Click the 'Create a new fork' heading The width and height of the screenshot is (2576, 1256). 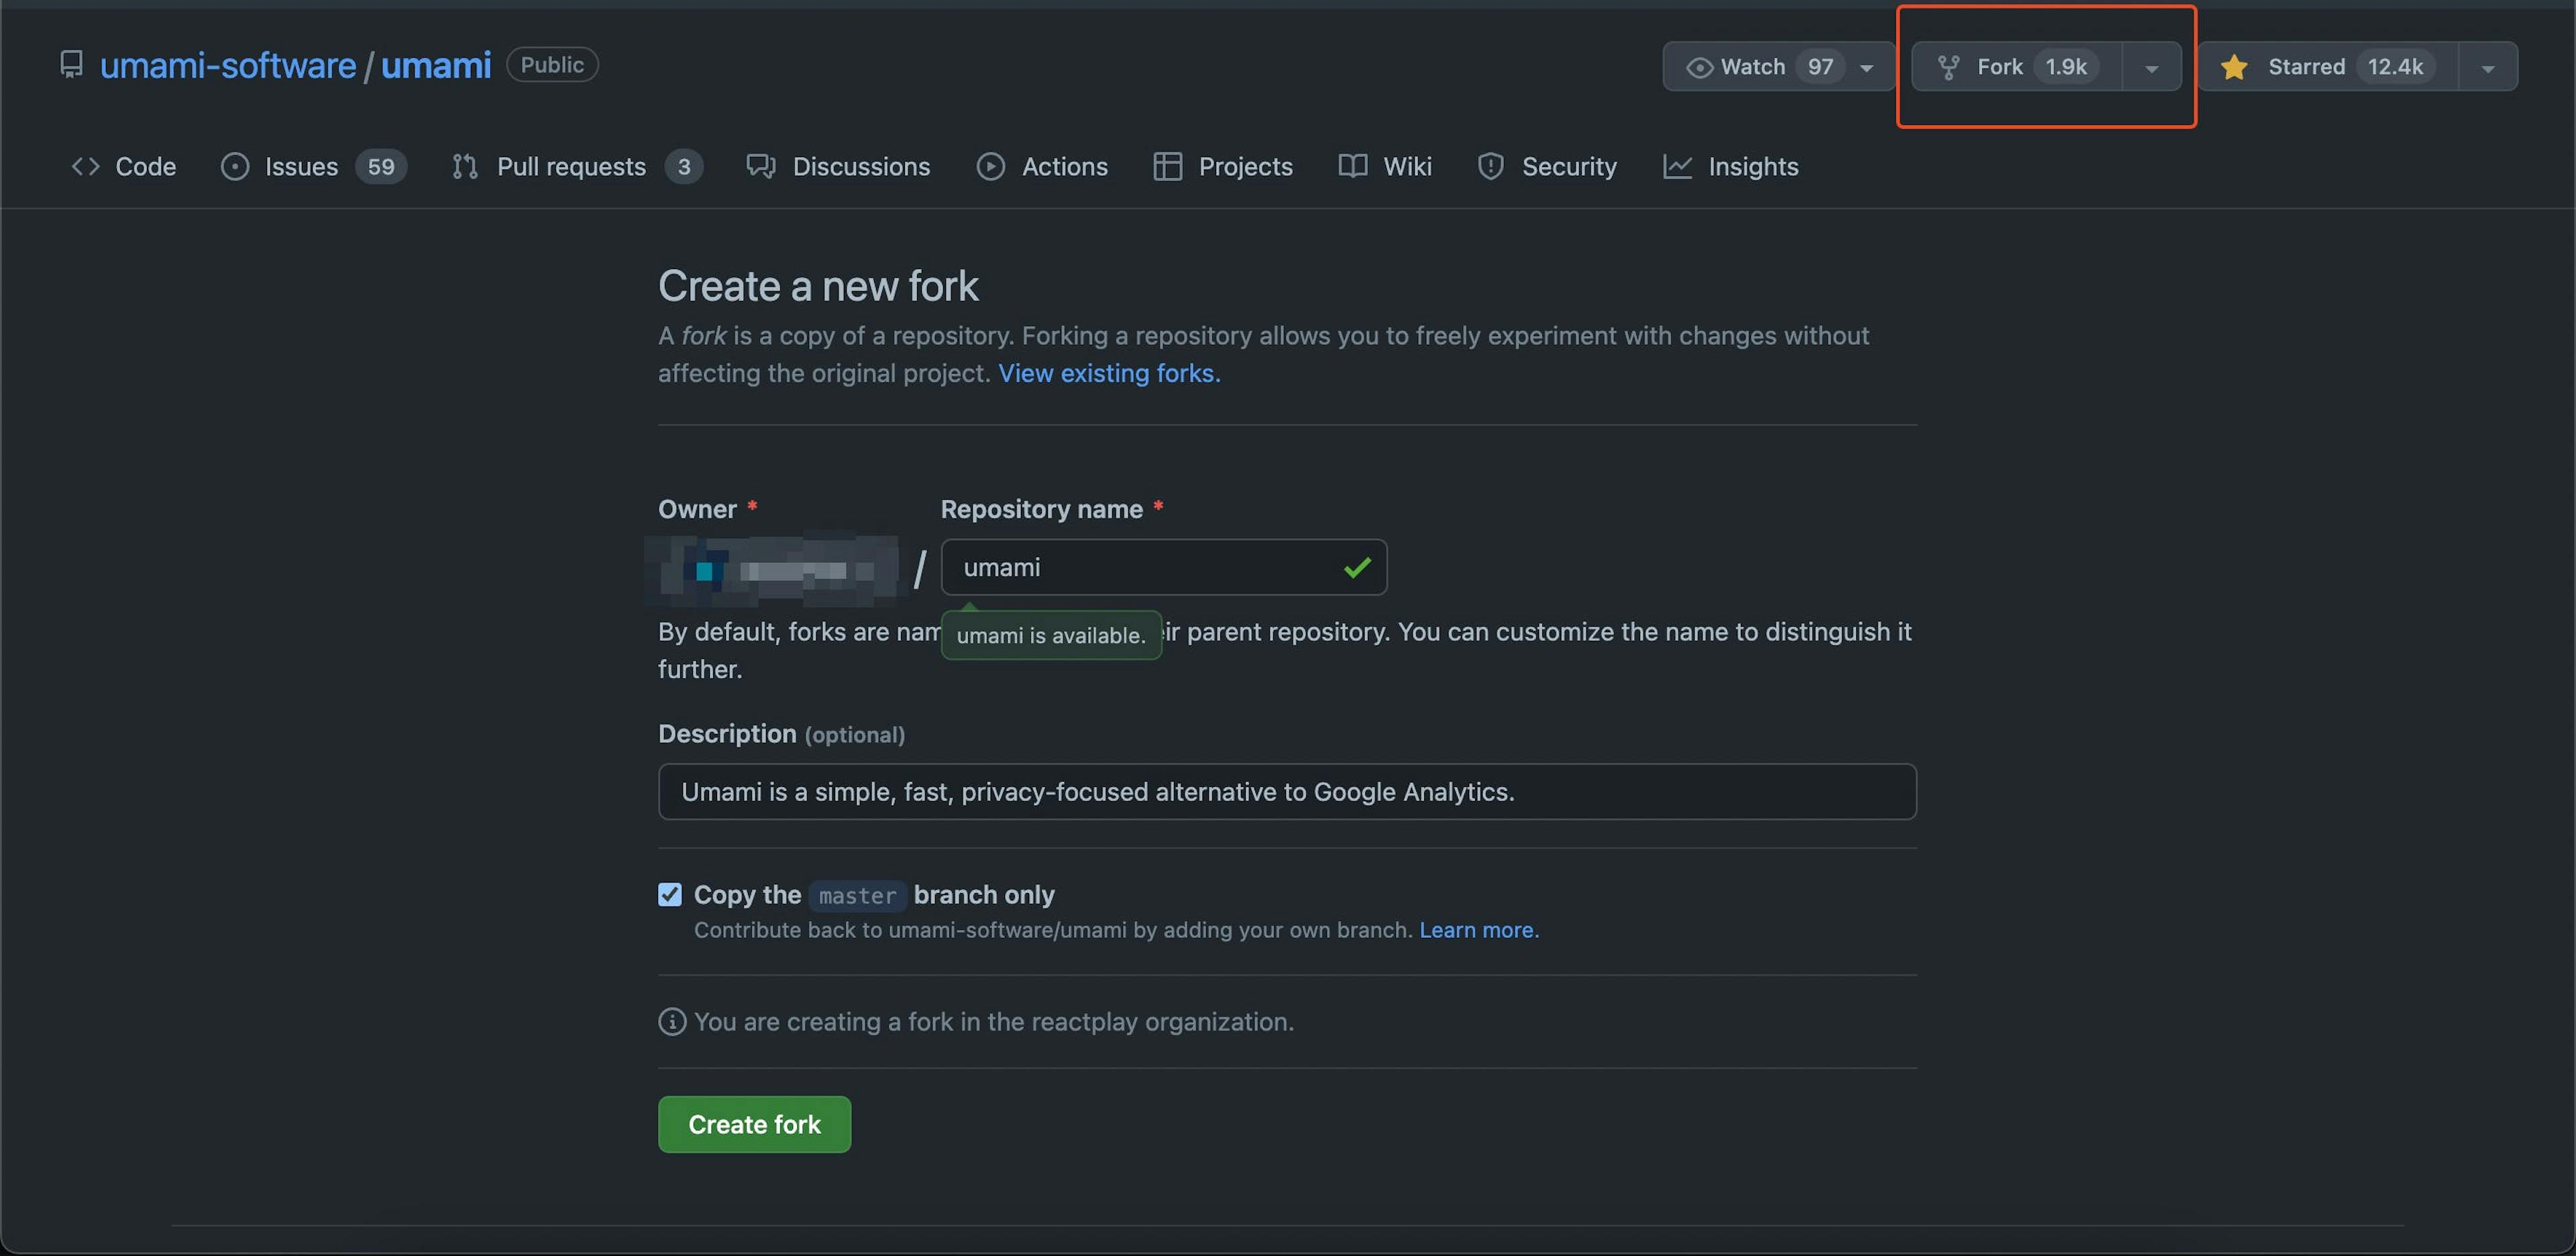pyautogui.click(x=818, y=286)
